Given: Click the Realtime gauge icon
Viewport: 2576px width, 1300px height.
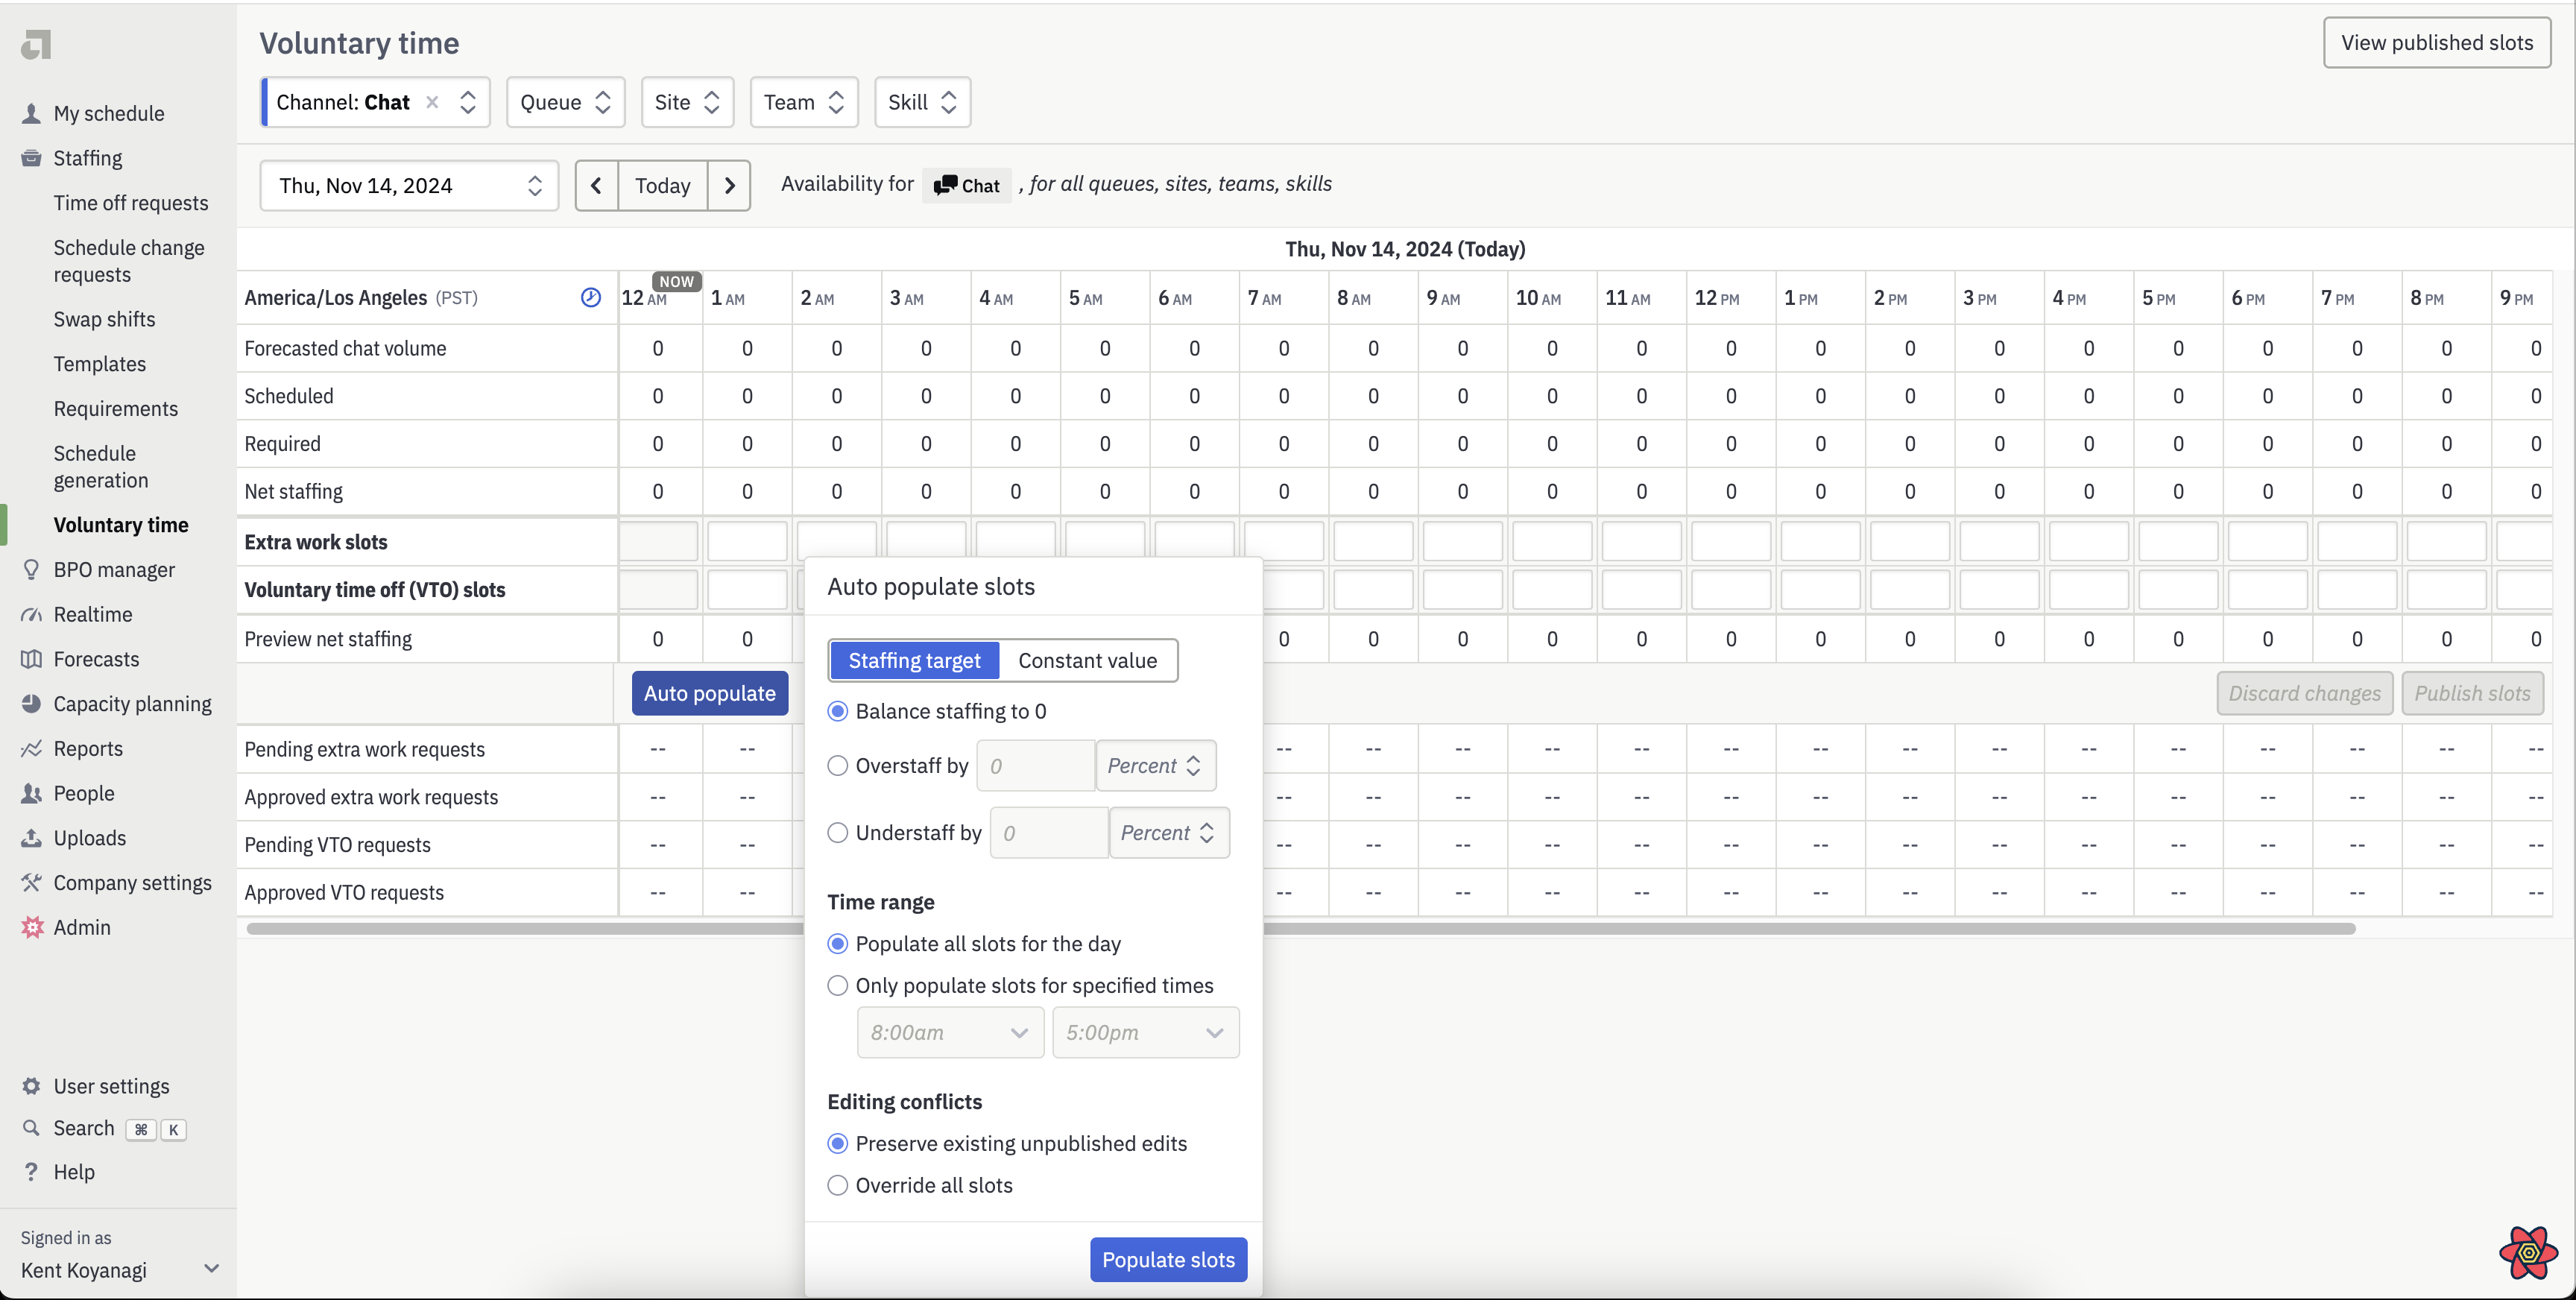Looking at the screenshot, I should pos(31,614).
